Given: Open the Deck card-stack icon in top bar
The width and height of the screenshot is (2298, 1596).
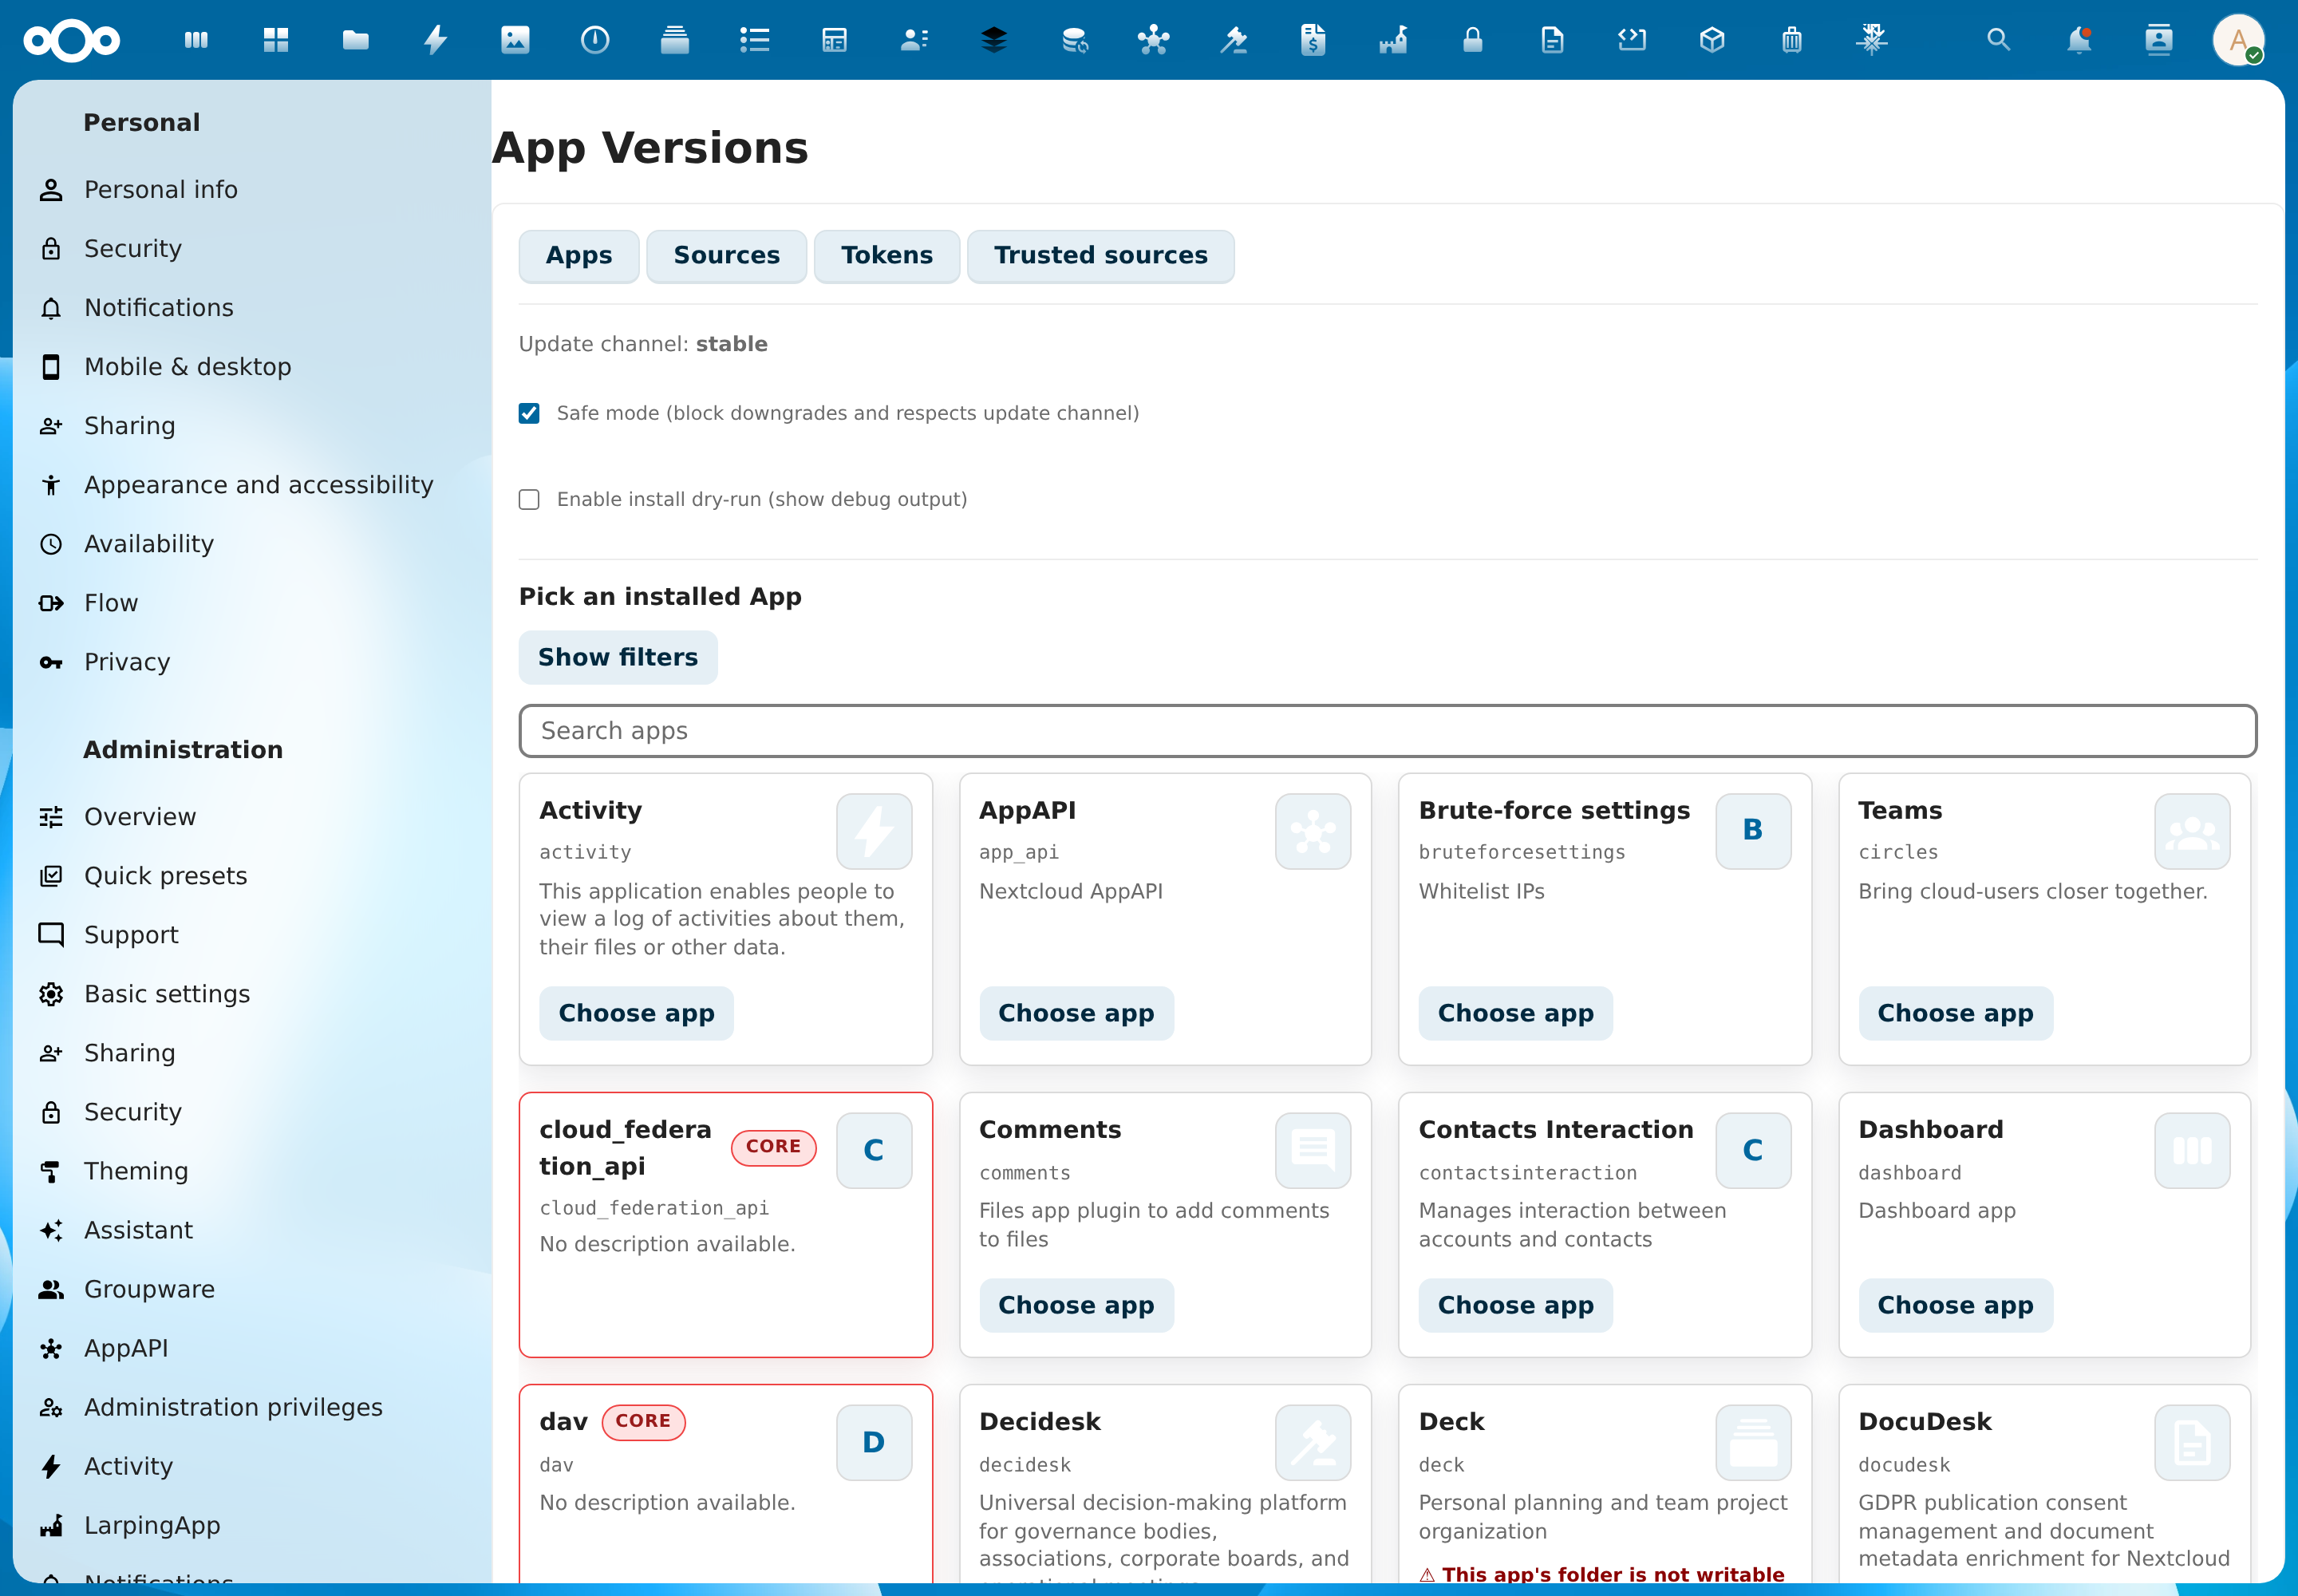Looking at the screenshot, I should click(x=675, y=40).
